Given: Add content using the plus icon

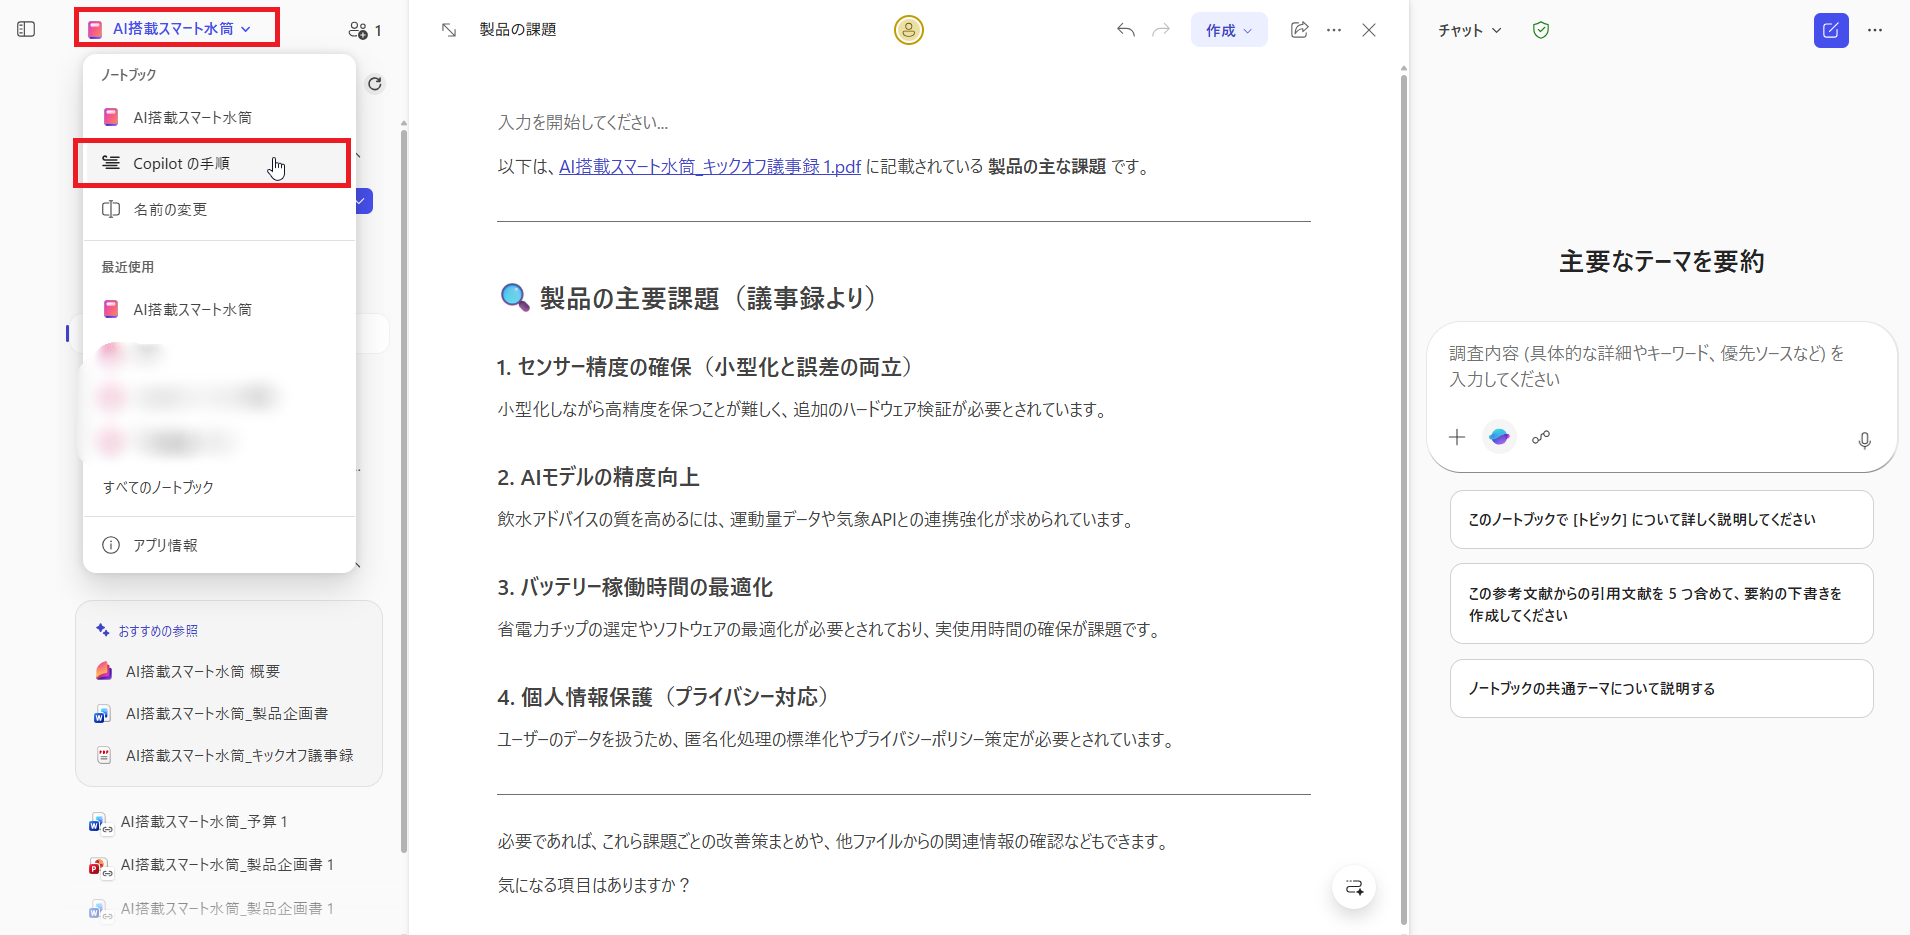Looking at the screenshot, I should click(x=1457, y=437).
